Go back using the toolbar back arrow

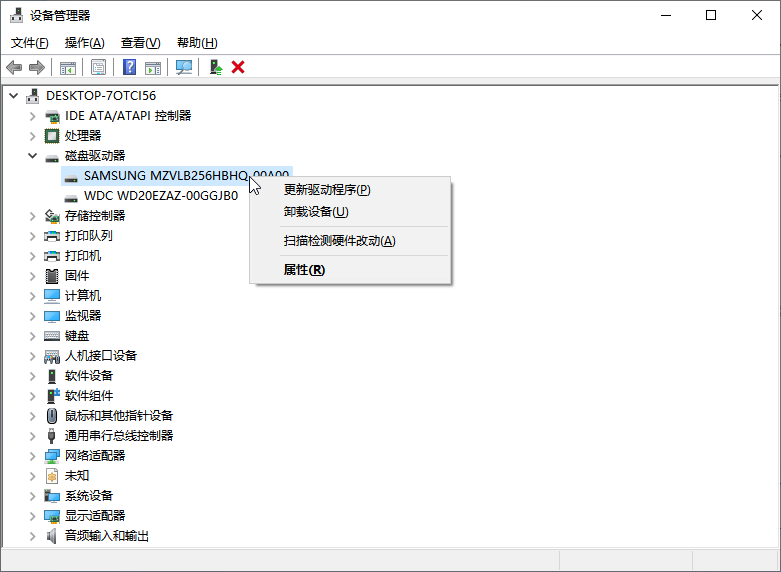(x=14, y=67)
